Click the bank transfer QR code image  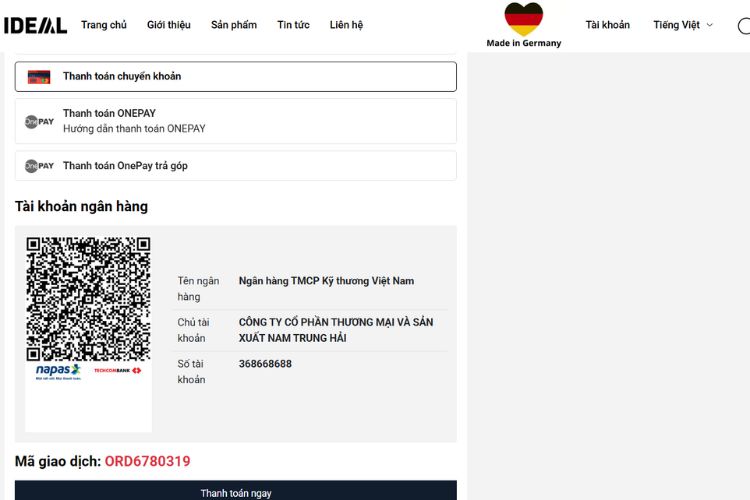pyautogui.click(x=88, y=298)
